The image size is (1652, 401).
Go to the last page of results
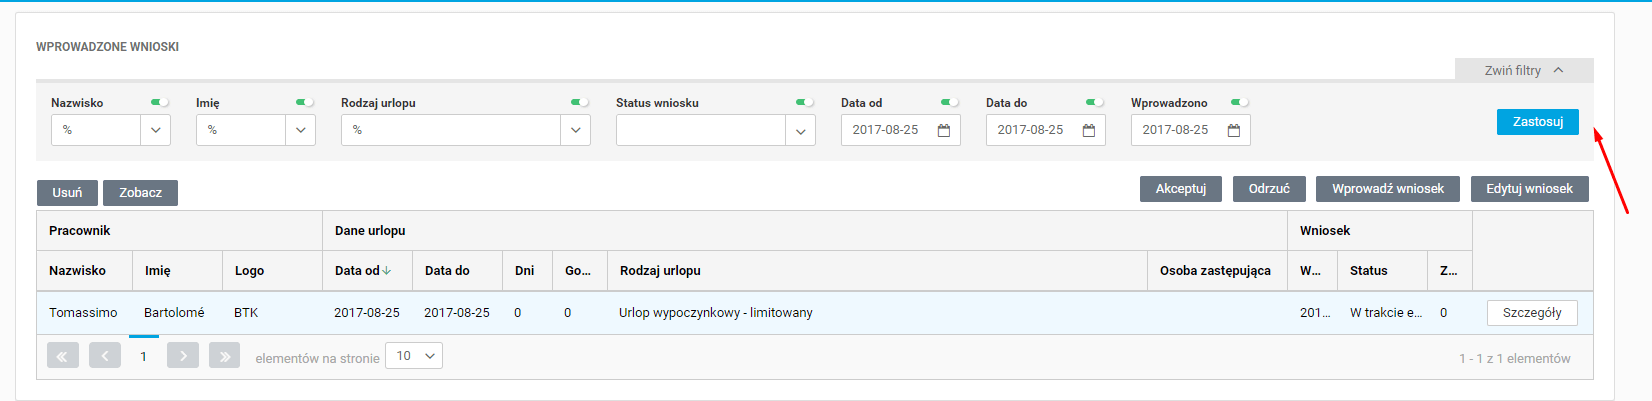pos(224,356)
